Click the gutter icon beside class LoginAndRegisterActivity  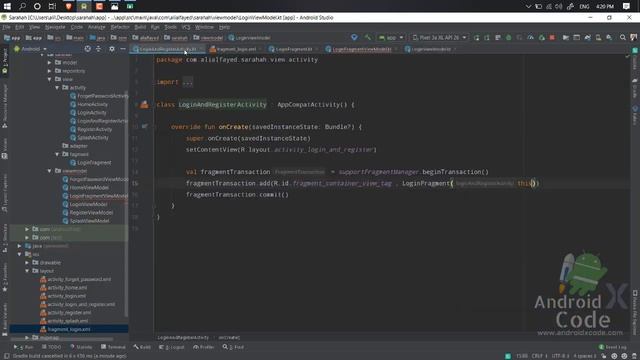[x=144, y=104]
